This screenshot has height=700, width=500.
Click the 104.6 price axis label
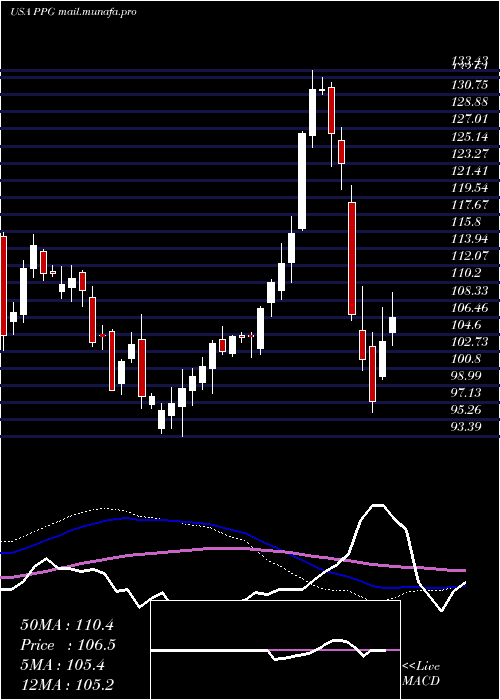(467, 325)
